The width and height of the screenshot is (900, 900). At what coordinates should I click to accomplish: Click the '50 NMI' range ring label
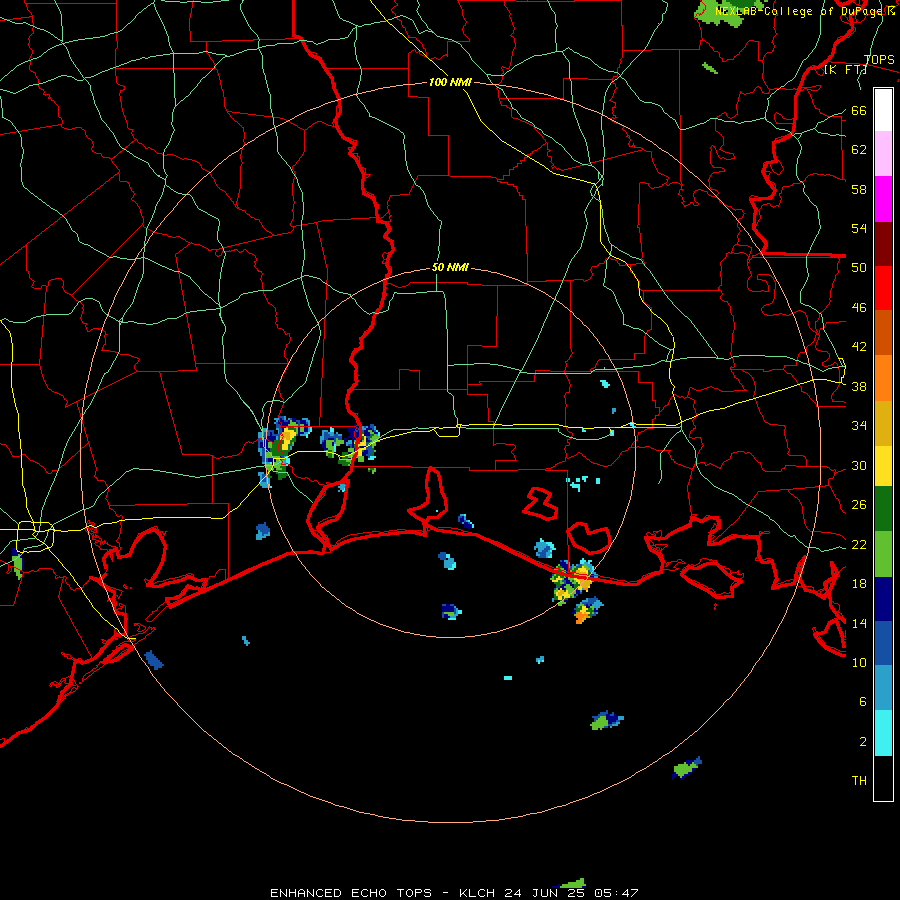pos(450,267)
